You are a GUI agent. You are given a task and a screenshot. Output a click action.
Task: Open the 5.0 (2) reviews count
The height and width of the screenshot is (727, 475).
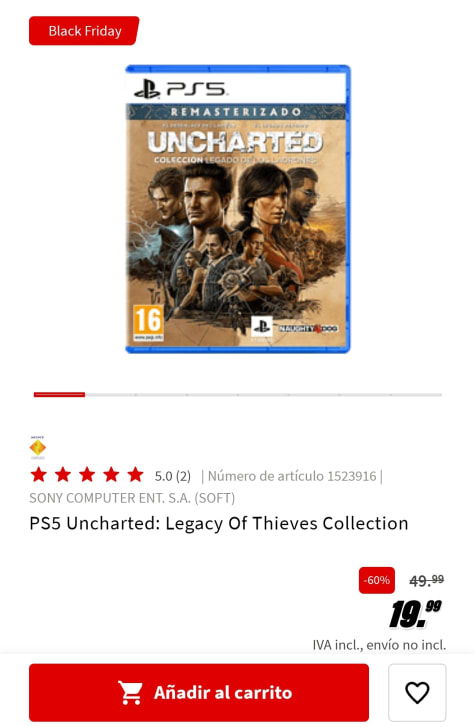click(173, 476)
